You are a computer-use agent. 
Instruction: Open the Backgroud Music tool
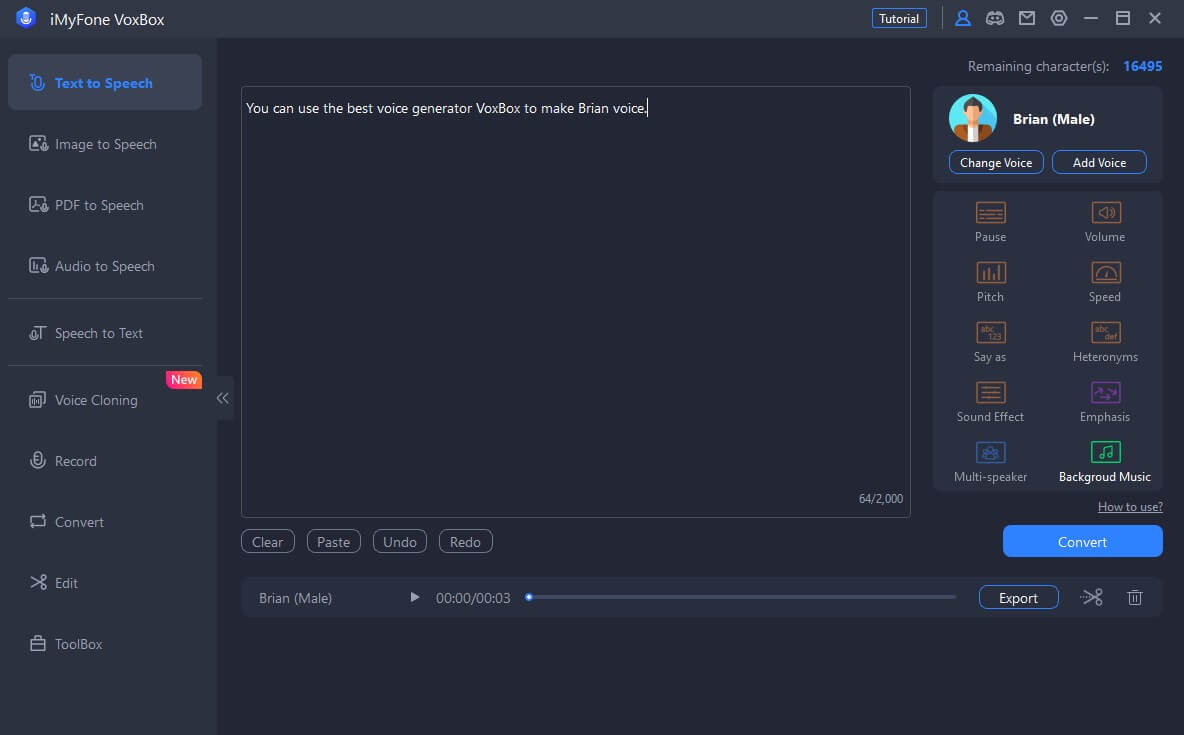coord(1105,462)
